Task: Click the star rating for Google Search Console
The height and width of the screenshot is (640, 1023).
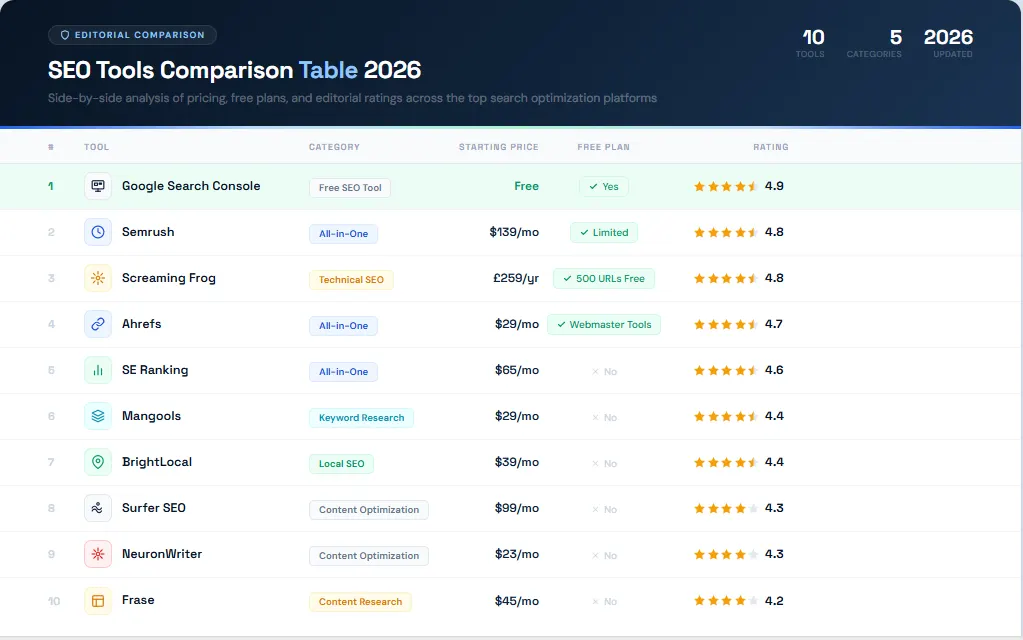Action: point(725,187)
